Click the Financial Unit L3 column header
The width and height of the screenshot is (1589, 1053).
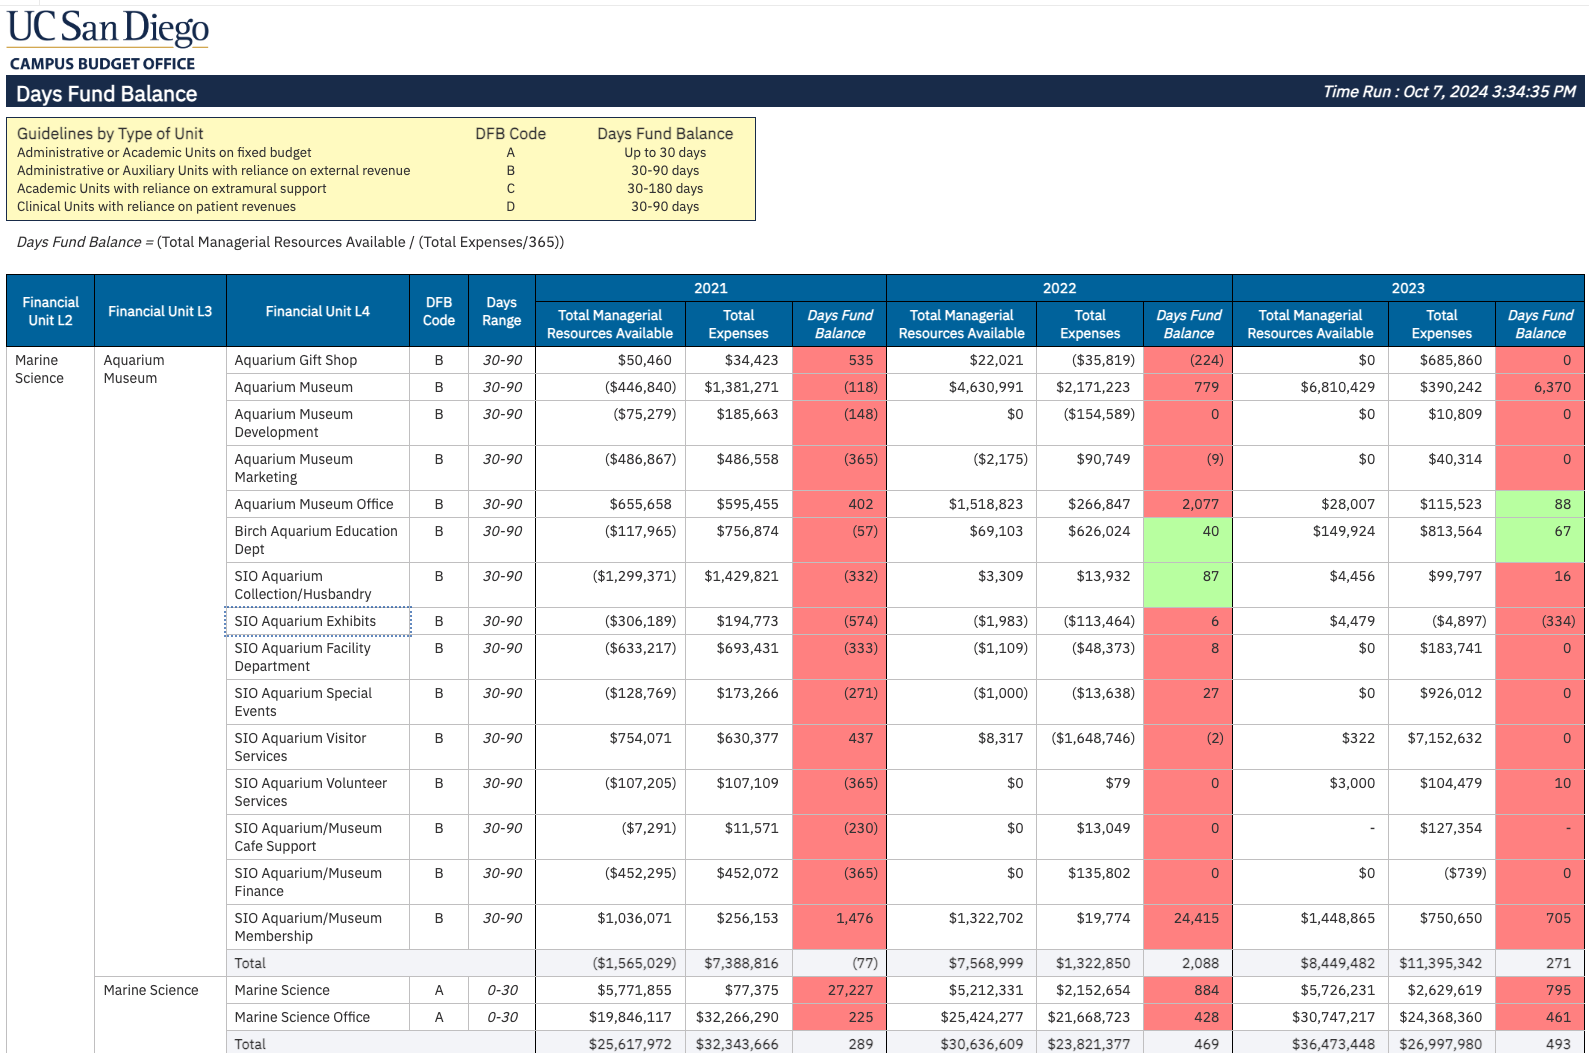(x=160, y=311)
